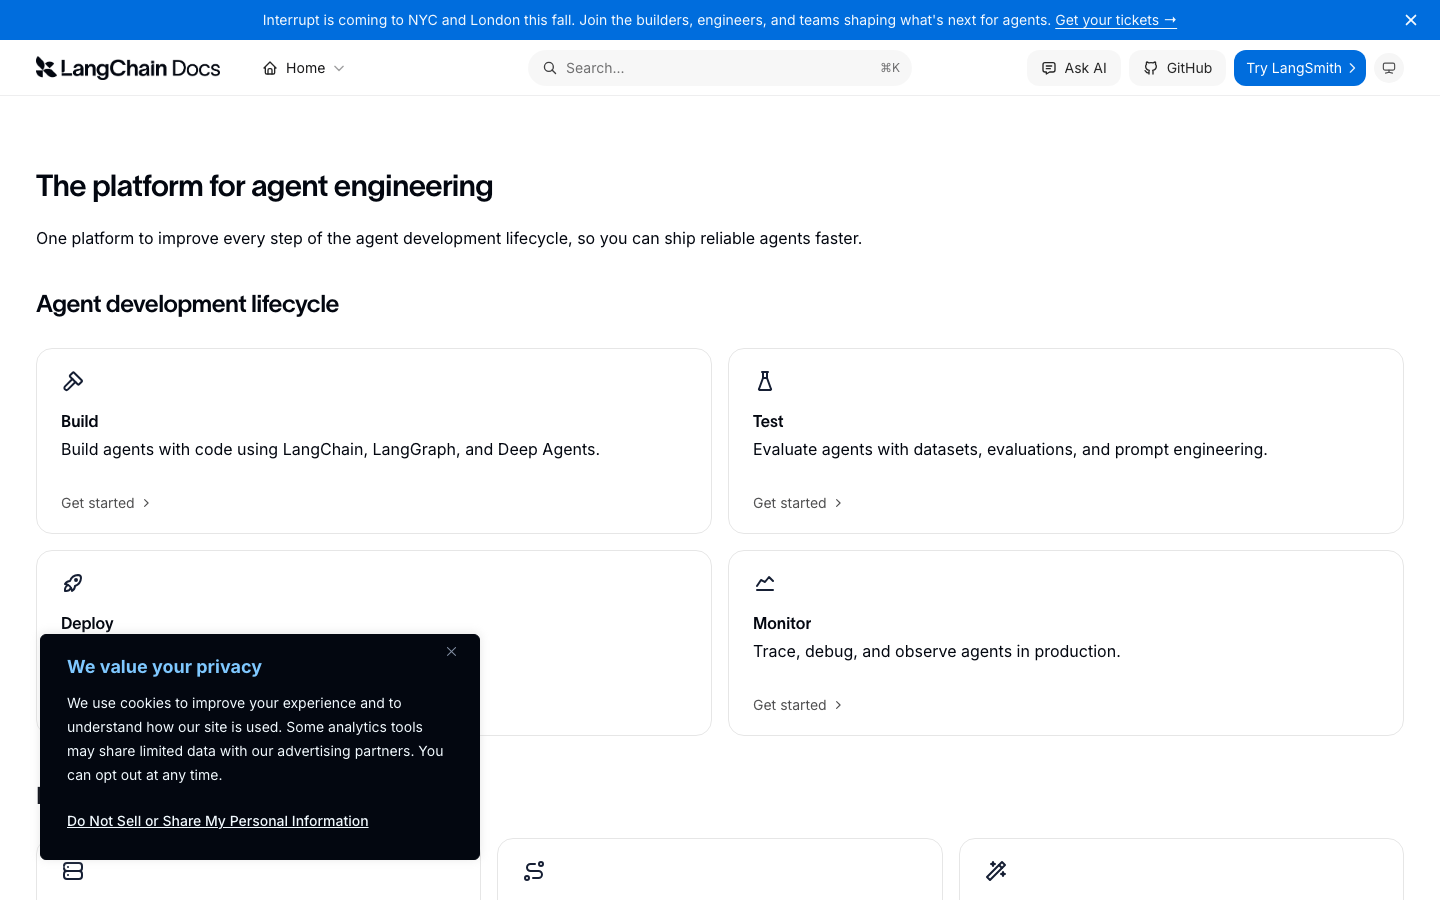Image resolution: width=1440 pixels, height=900 pixels.
Task: Click the workflow route icon card
Action: [534, 871]
